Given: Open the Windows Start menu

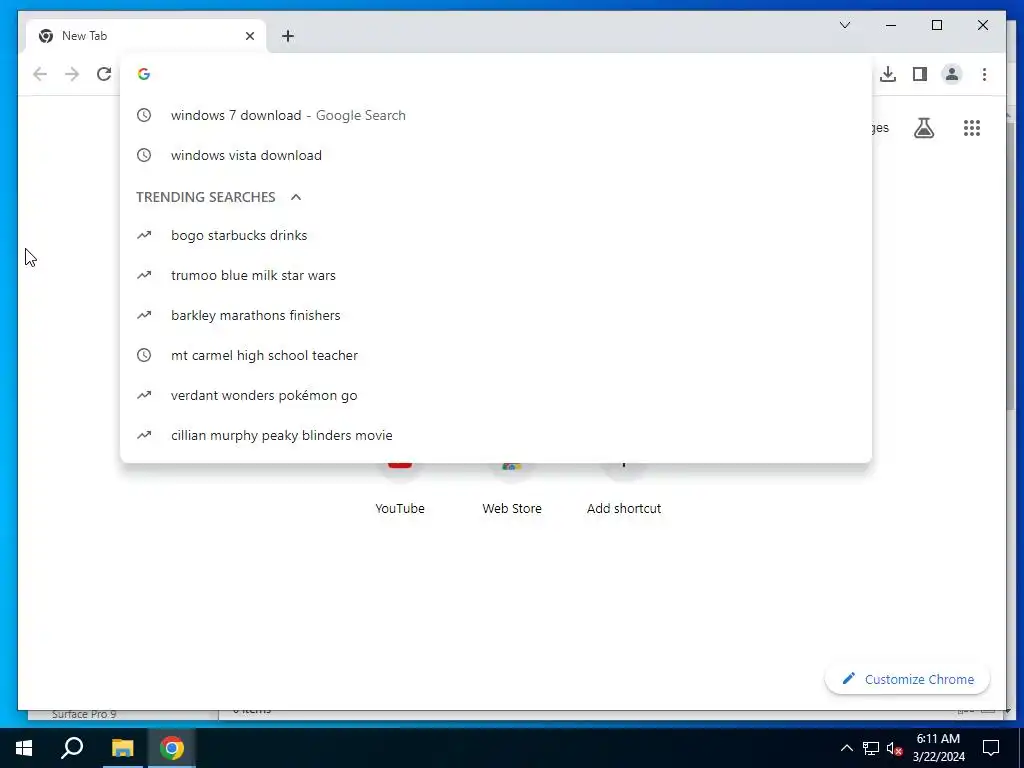Looking at the screenshot, I should (x=24, y=748).
